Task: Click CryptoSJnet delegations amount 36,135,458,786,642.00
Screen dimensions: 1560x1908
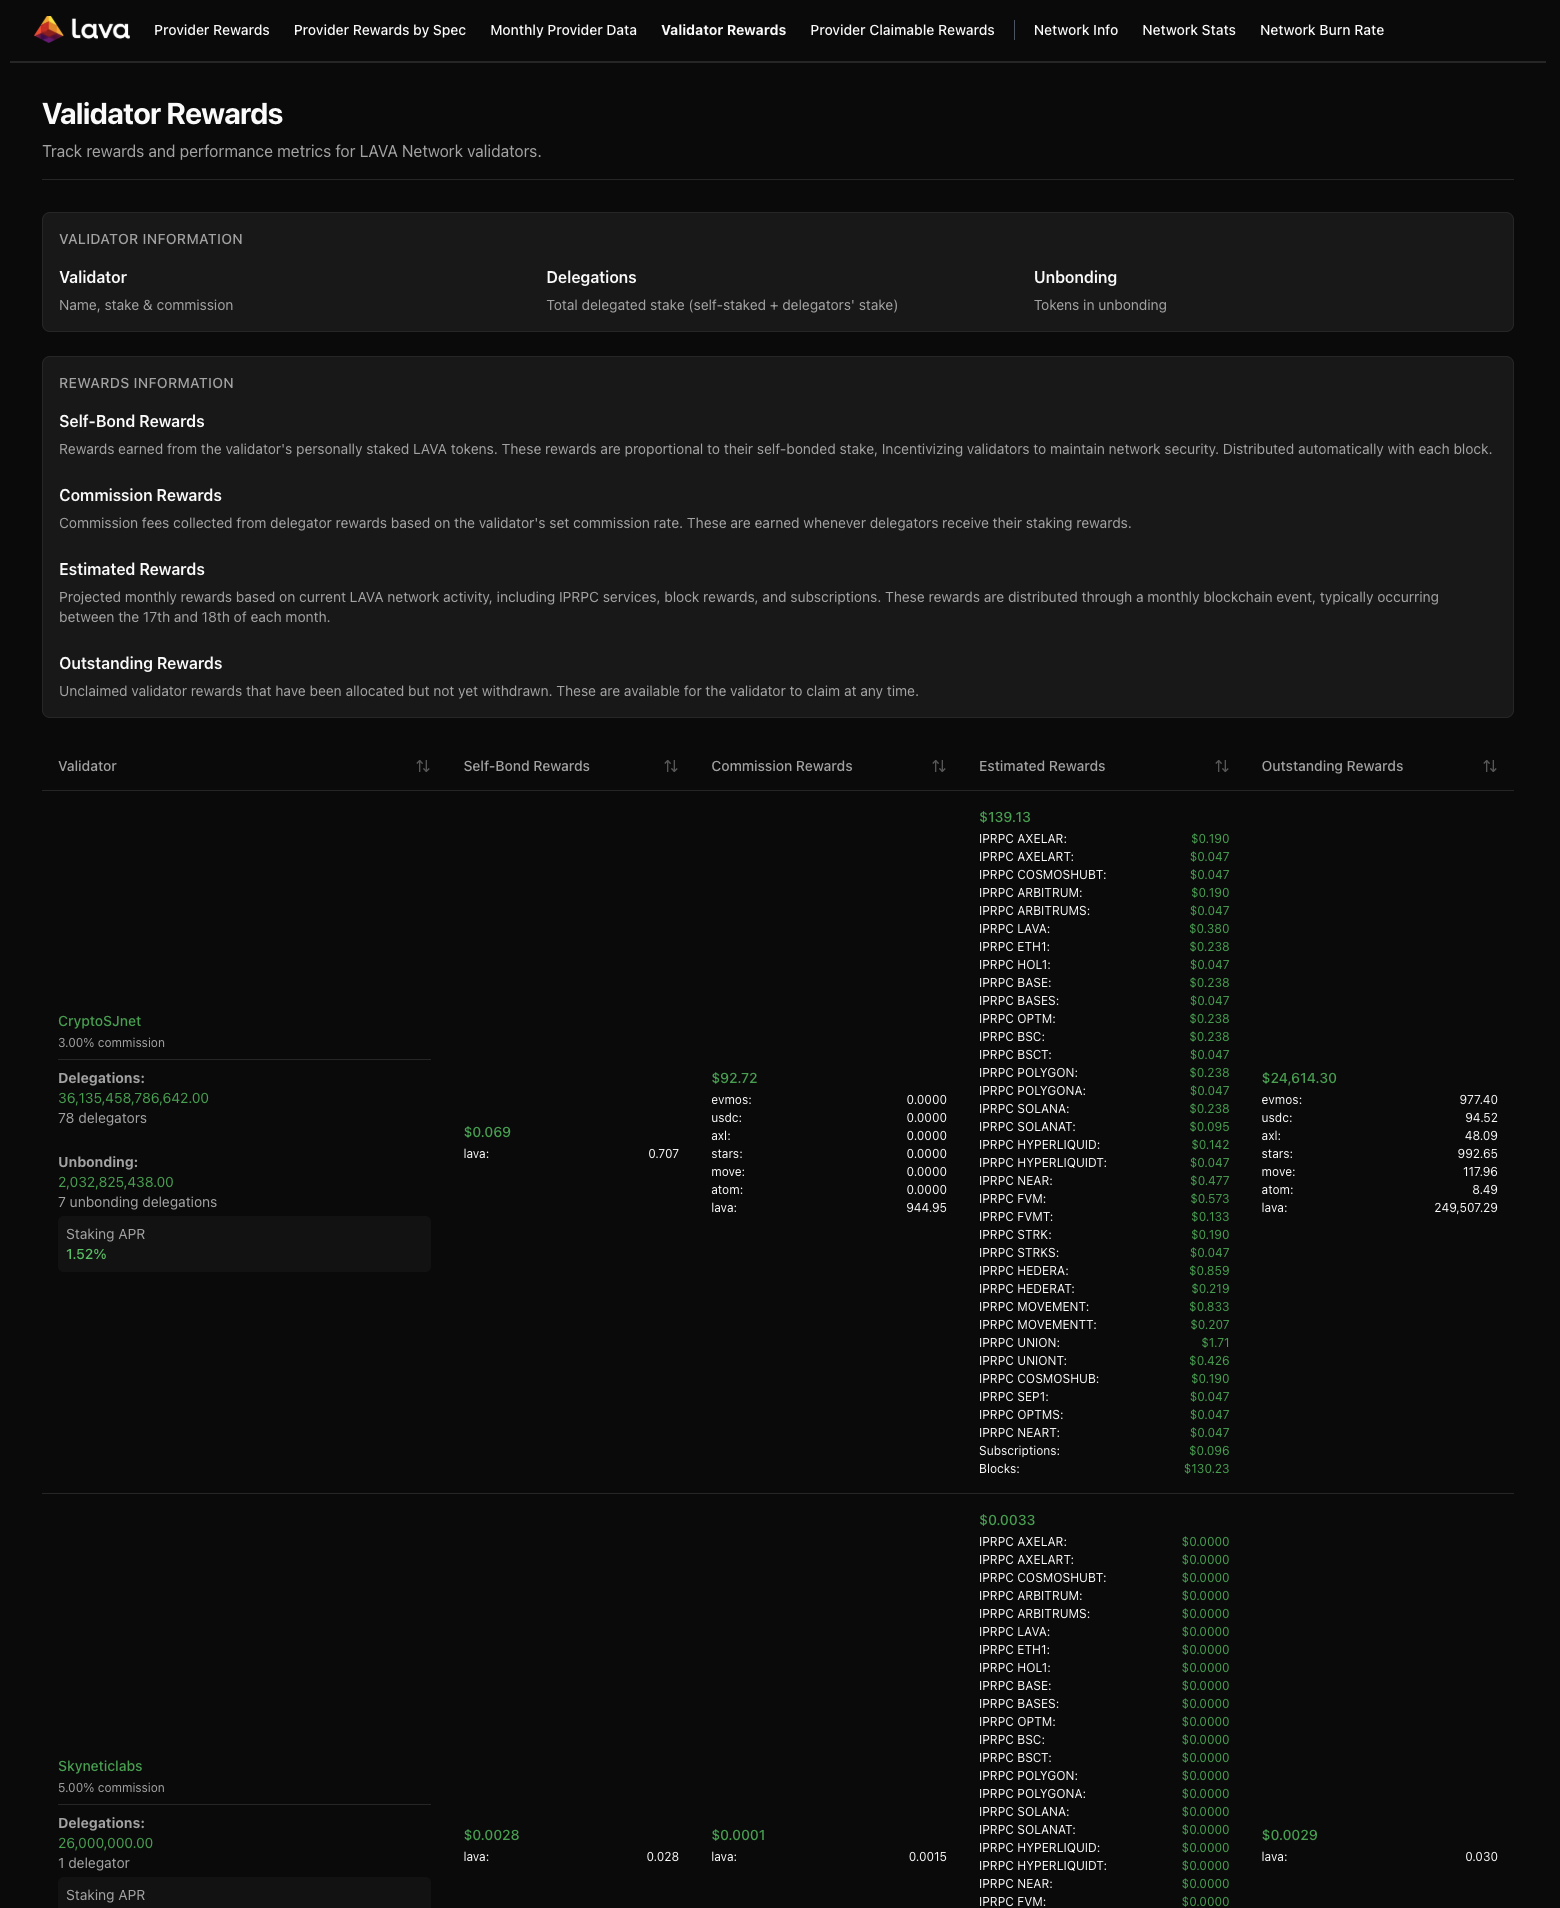Action: tap(133, 1098)
